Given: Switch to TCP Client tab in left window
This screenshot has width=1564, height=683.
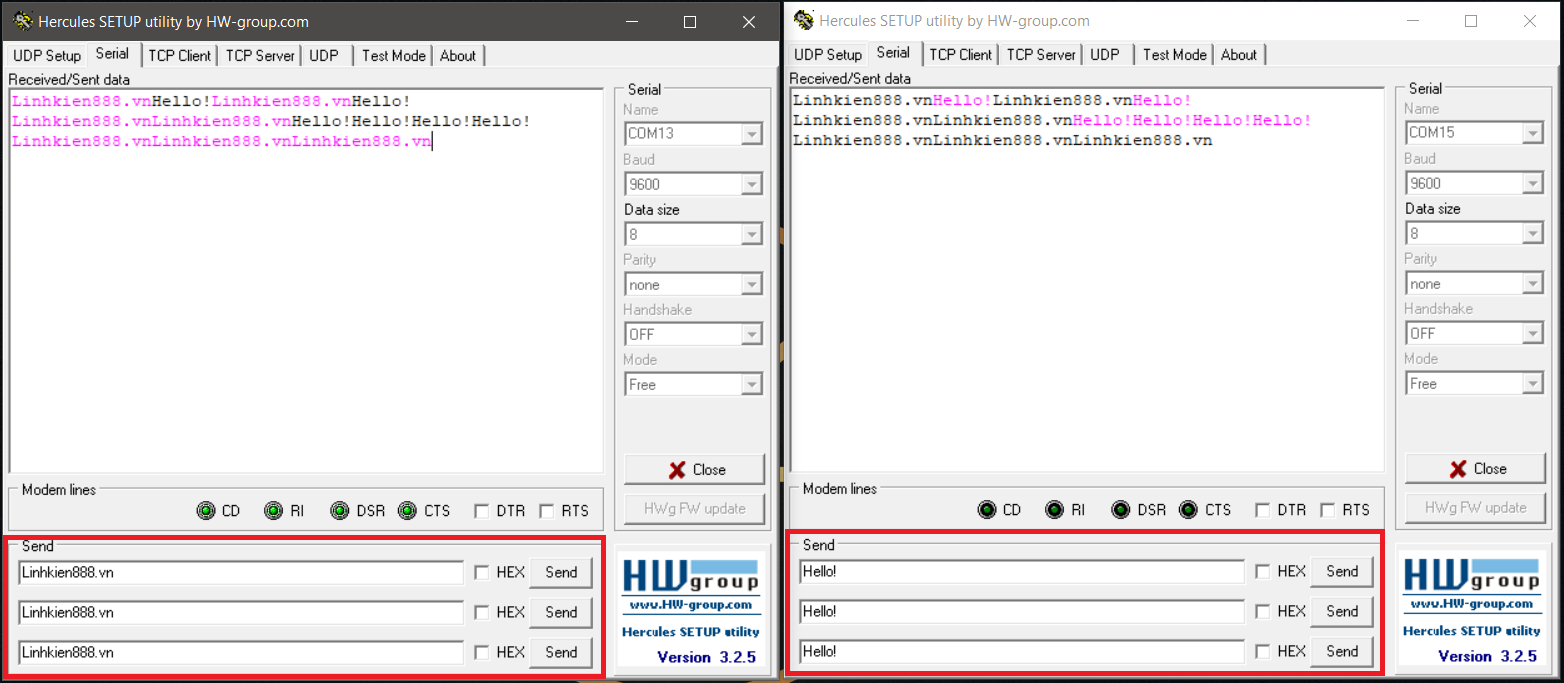Looking at the screenshot, I should 180,56.
